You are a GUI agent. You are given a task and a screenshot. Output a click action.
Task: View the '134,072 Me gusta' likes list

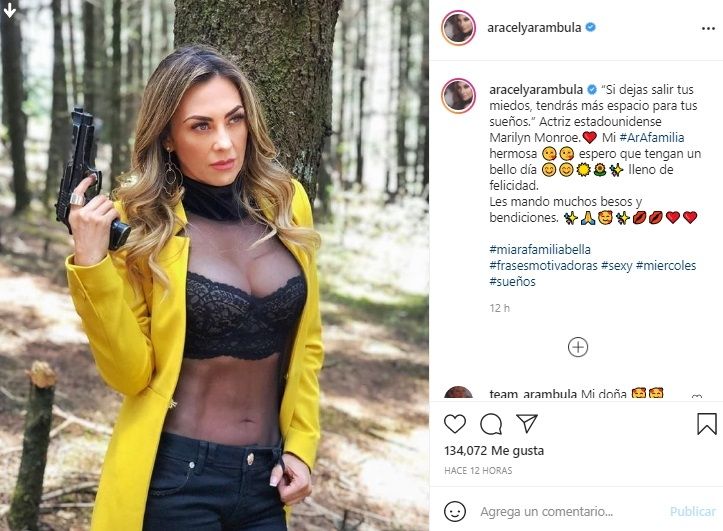click(494, 450)
